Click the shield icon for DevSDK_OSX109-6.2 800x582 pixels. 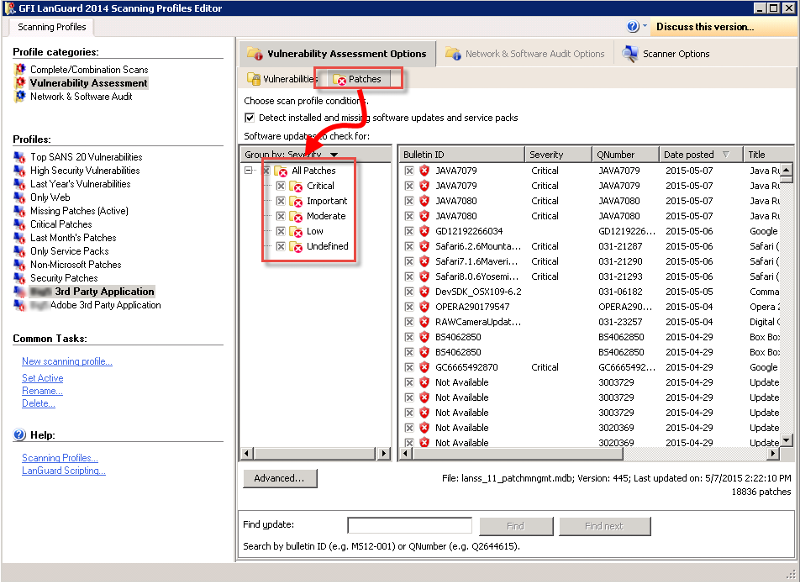click(x=424, y=292)
